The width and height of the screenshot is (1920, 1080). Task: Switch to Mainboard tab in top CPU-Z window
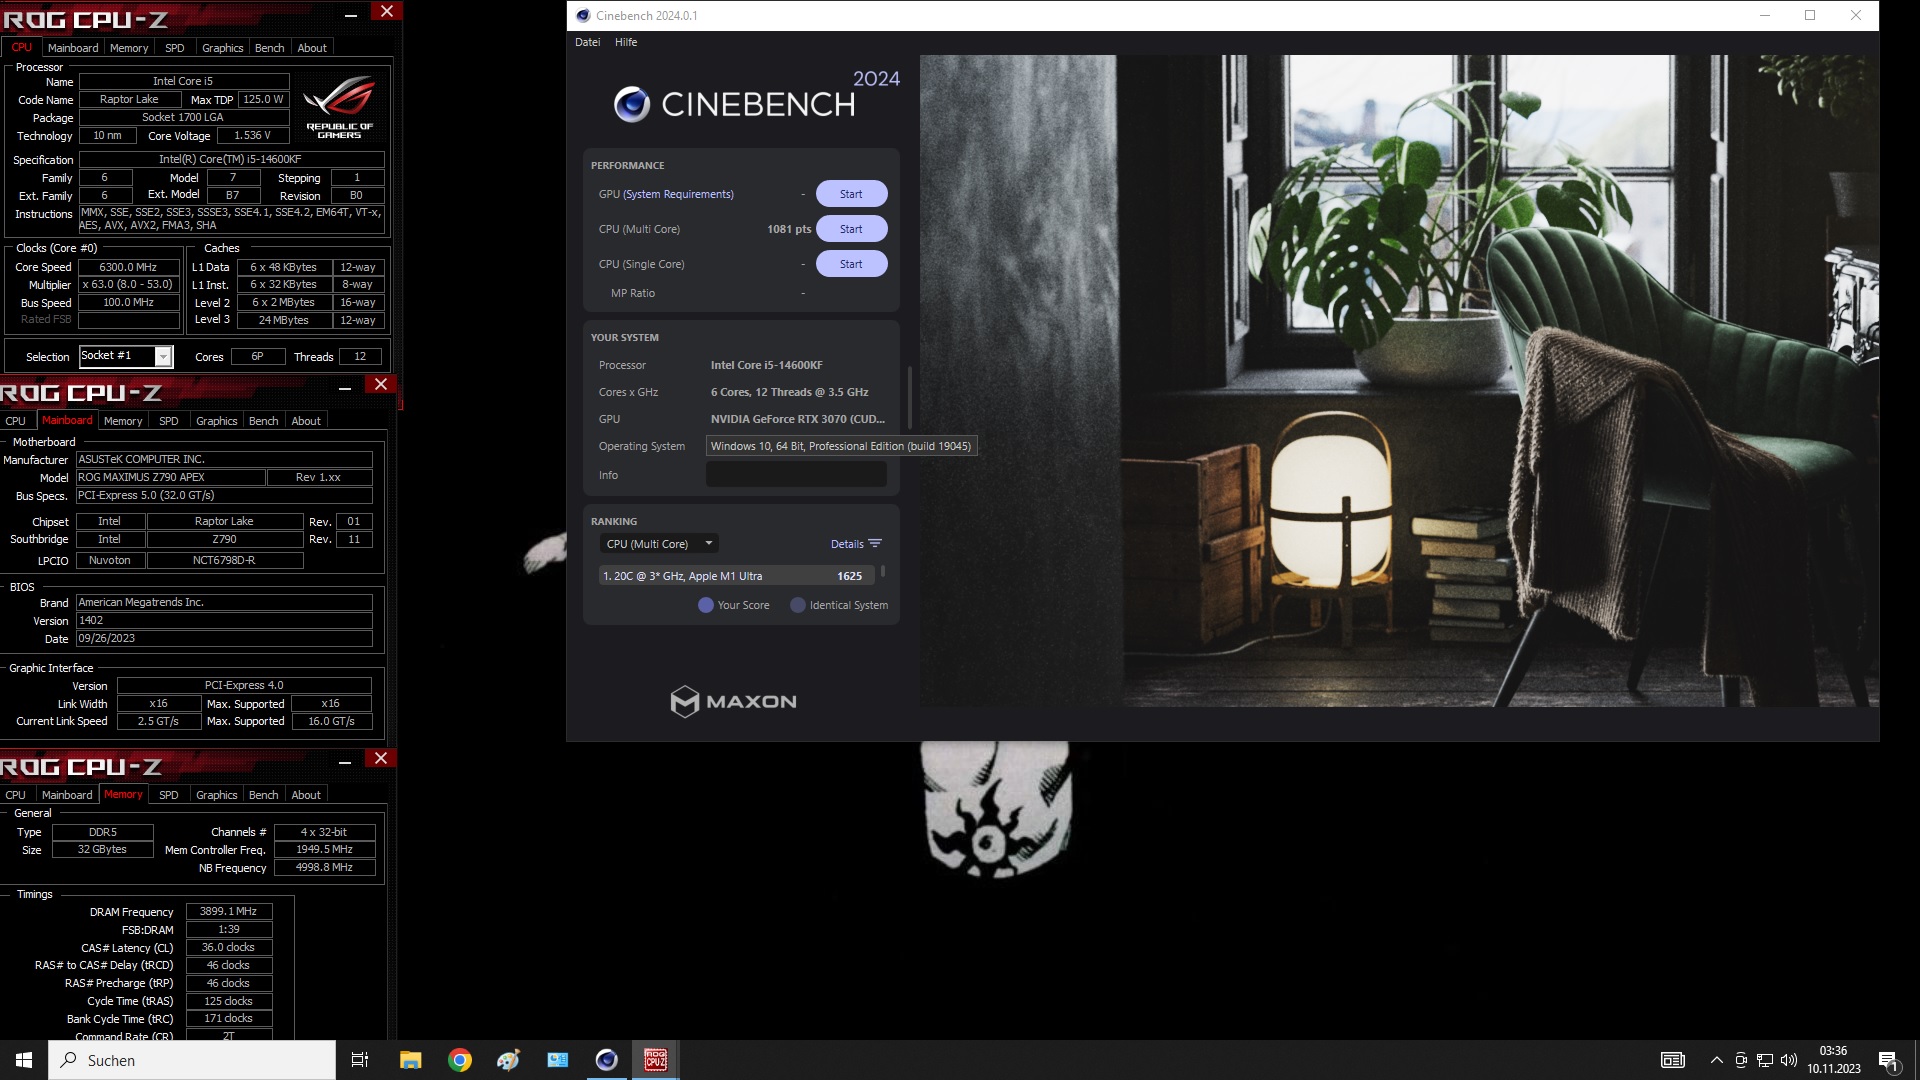[x=73, y=48]
